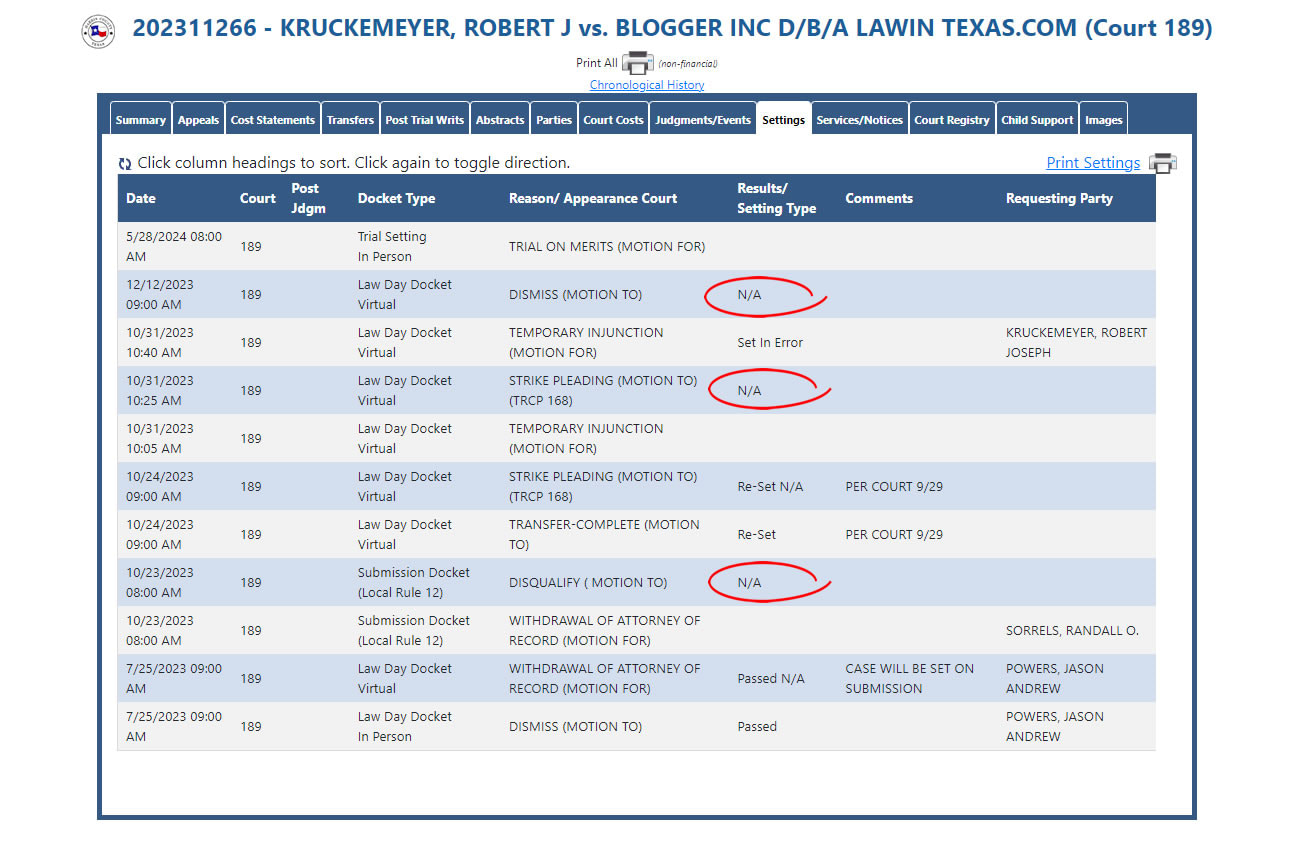Click DISQUALIFY ( MOTION TO) text
Screen dimensions: 1293x849
(588, 582)
